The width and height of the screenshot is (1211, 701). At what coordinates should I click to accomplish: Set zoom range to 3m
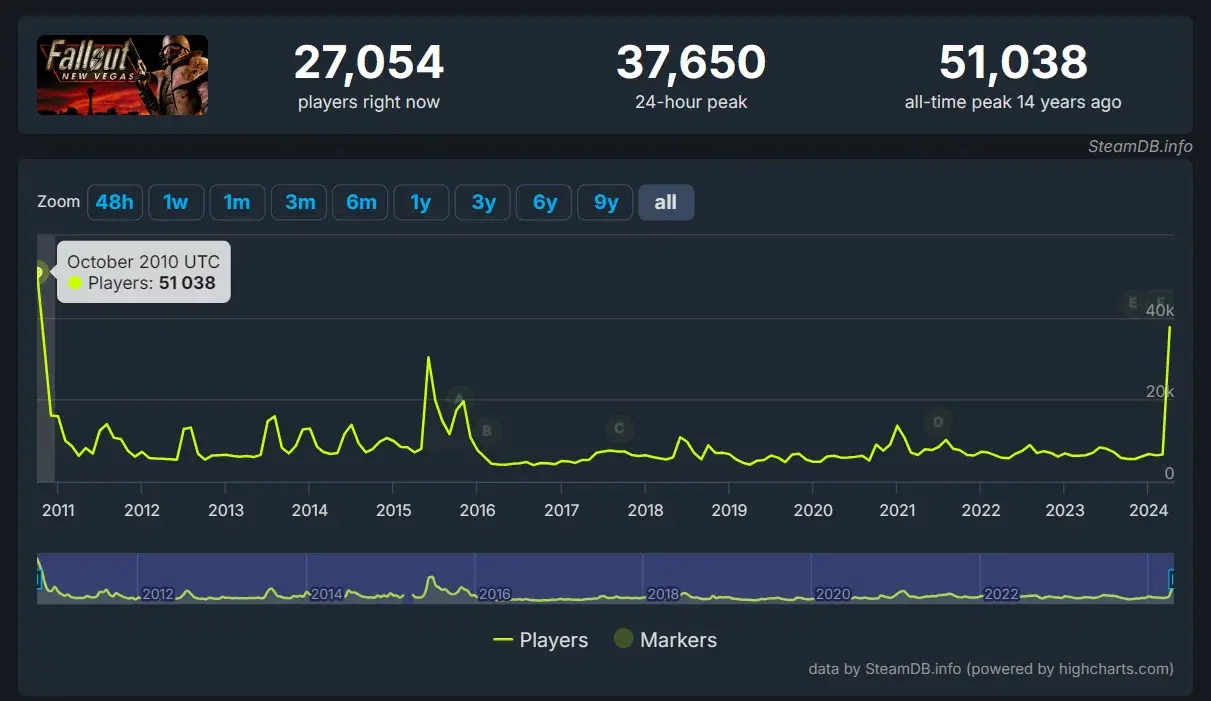tap(299, 202)
